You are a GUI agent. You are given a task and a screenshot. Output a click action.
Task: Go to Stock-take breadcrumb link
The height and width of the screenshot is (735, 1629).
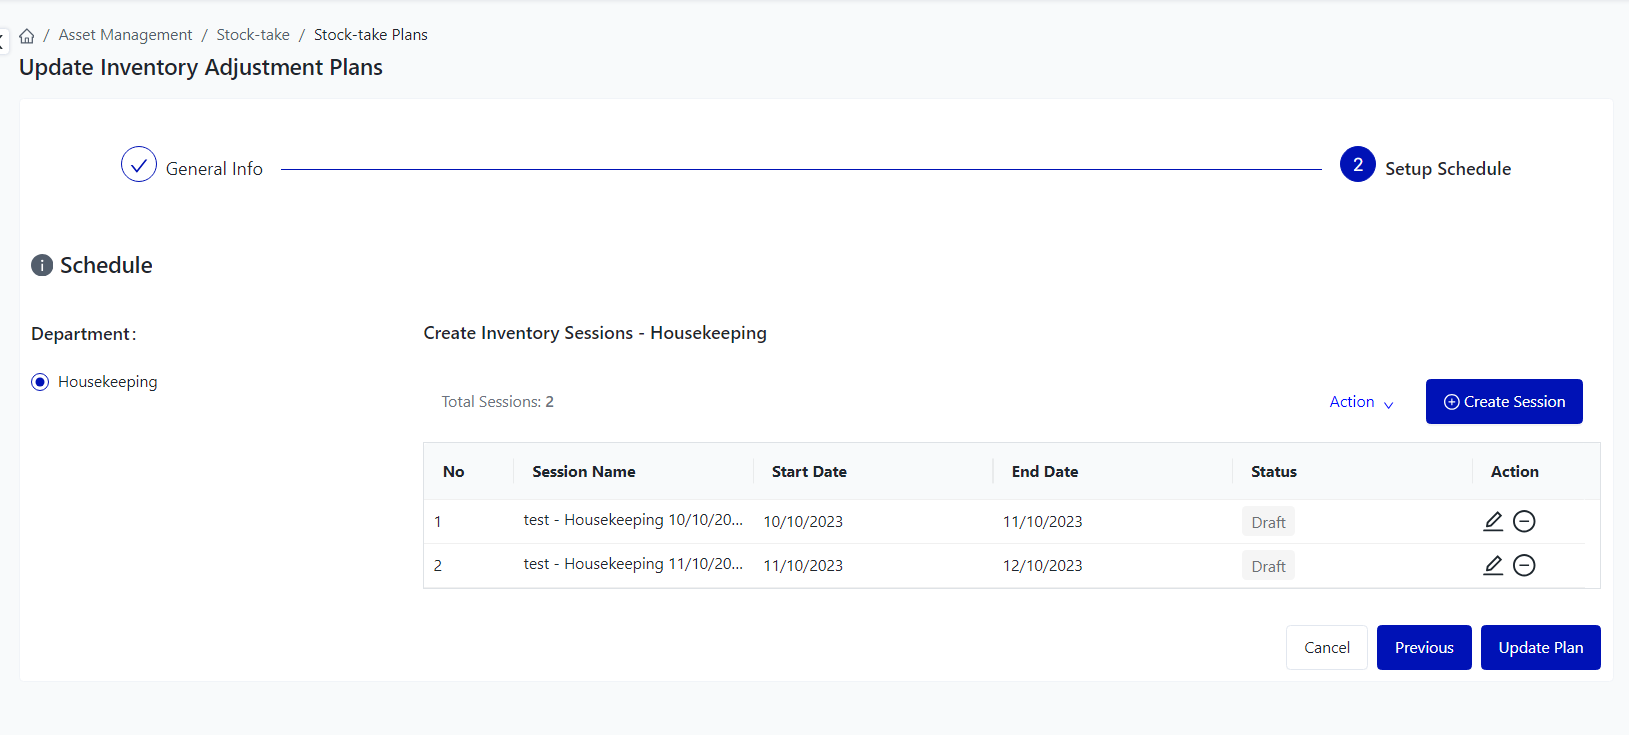(x=253, y=35)
